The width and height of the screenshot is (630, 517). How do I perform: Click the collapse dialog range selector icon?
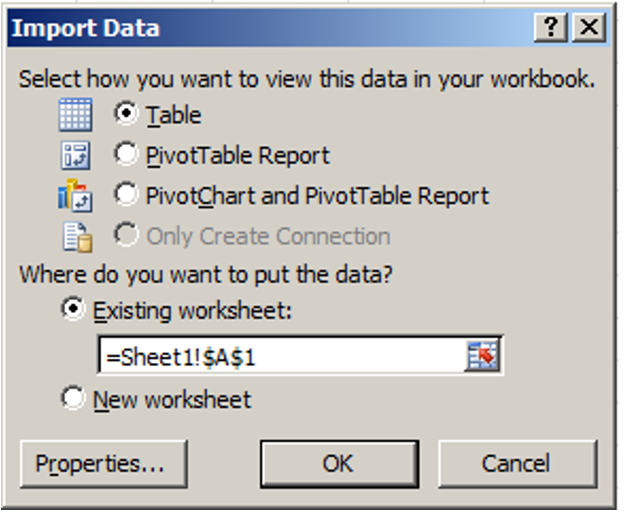tap(483, 357)
